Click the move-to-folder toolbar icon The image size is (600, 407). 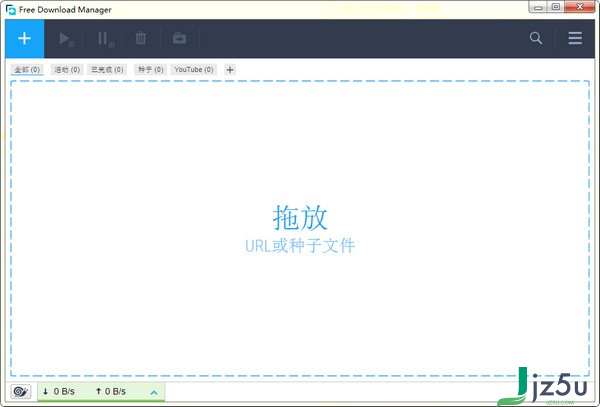click(x=179, y=38)
